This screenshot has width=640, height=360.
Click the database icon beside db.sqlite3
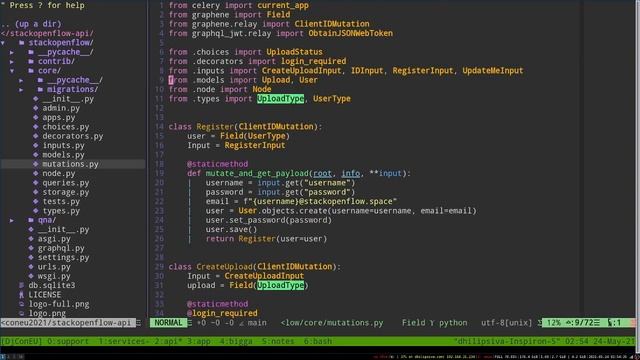point(22,286)
